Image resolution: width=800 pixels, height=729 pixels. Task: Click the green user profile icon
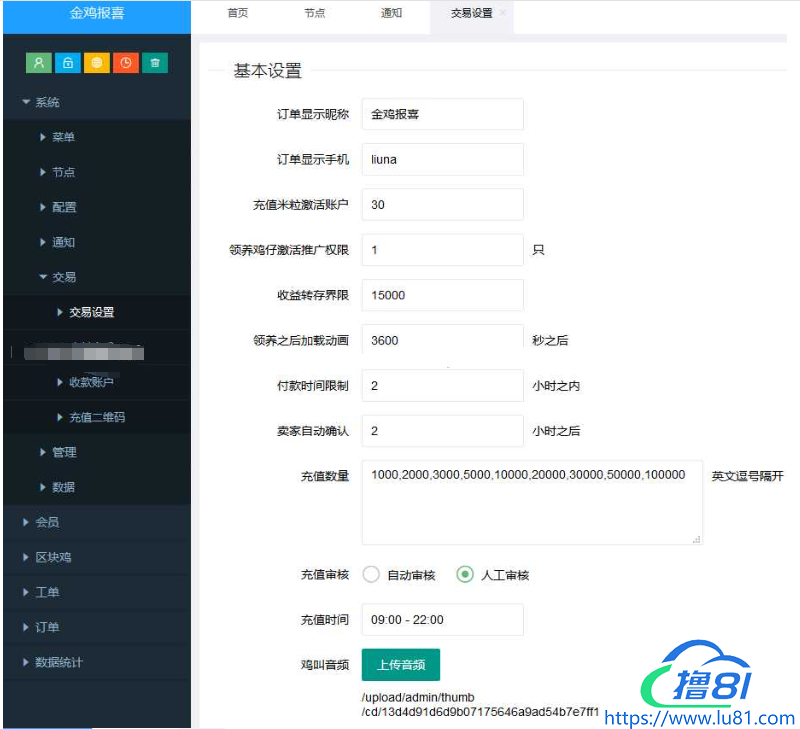tap(39, 62)
